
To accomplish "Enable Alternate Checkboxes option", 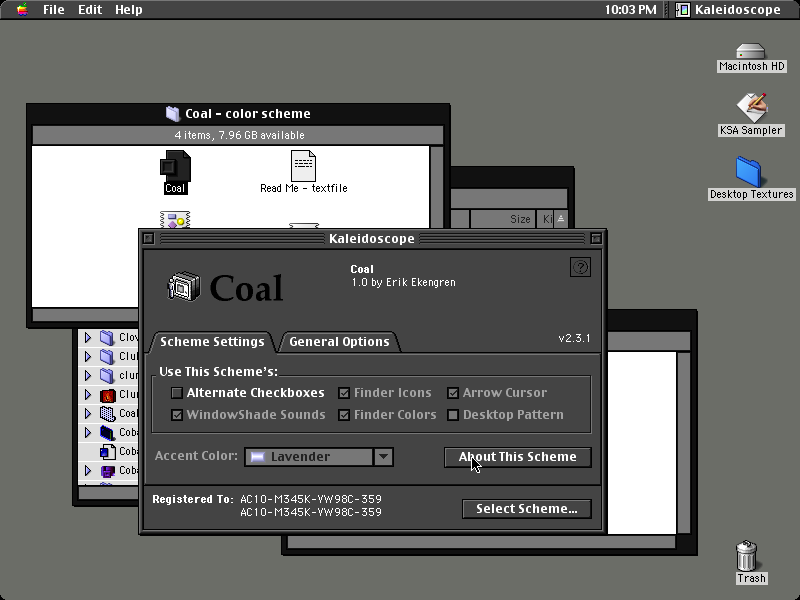I will (177, 393).
